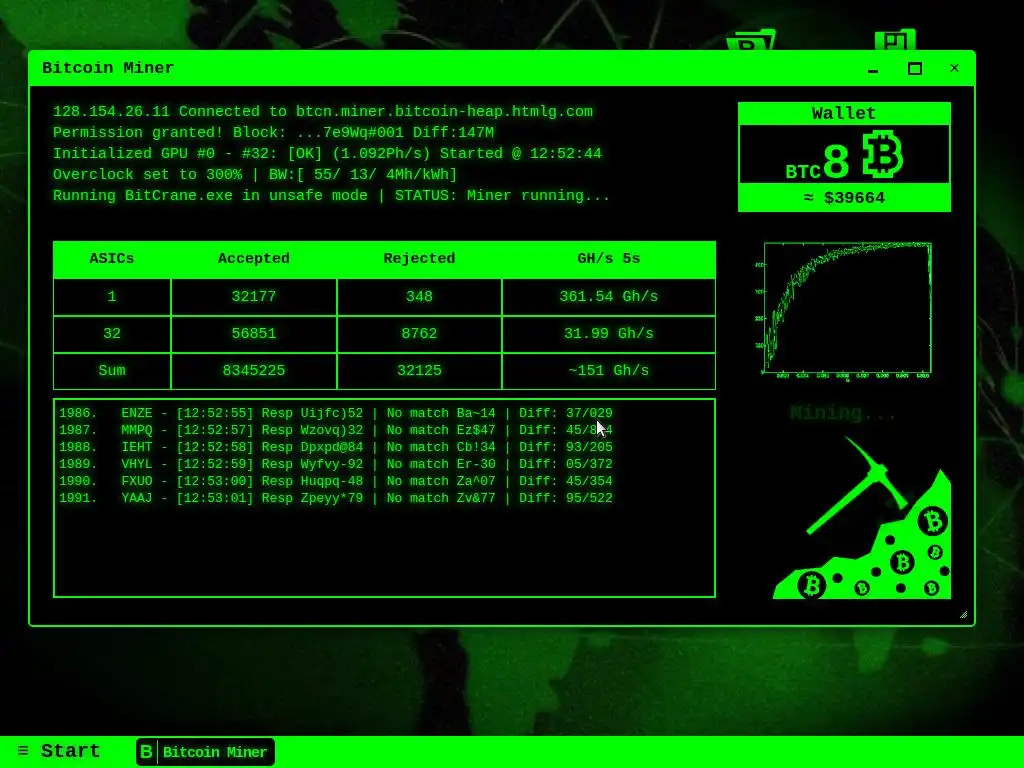This screenshot has height=768, width=1024.
Task: Click log entry 1991 YAAJ
Action: pos(336,498)
